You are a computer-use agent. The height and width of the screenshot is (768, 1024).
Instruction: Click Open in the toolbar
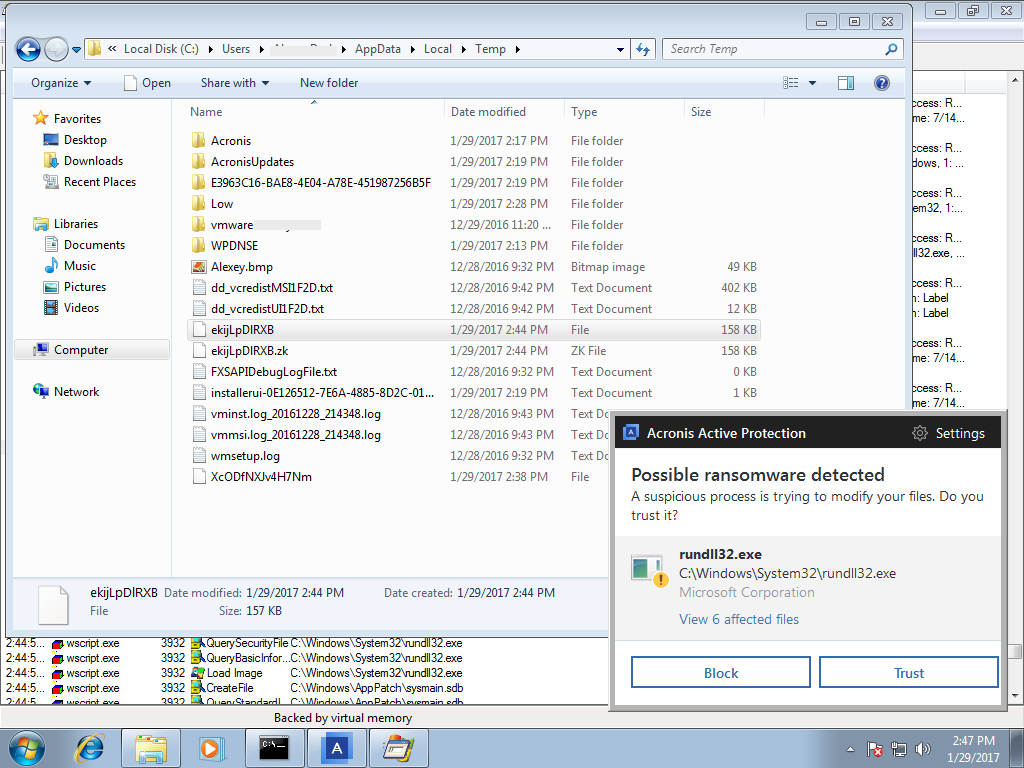(x=148, y=83)
